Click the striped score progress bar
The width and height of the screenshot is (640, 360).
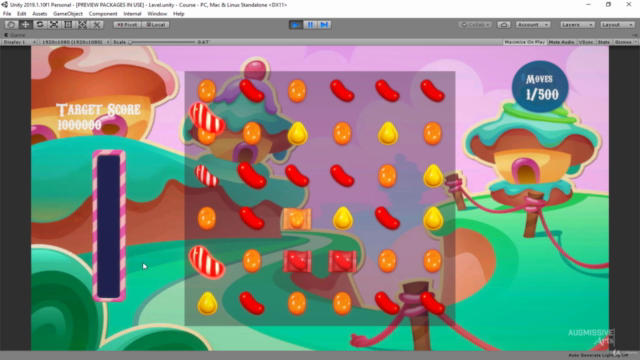[x=109, y=226]
